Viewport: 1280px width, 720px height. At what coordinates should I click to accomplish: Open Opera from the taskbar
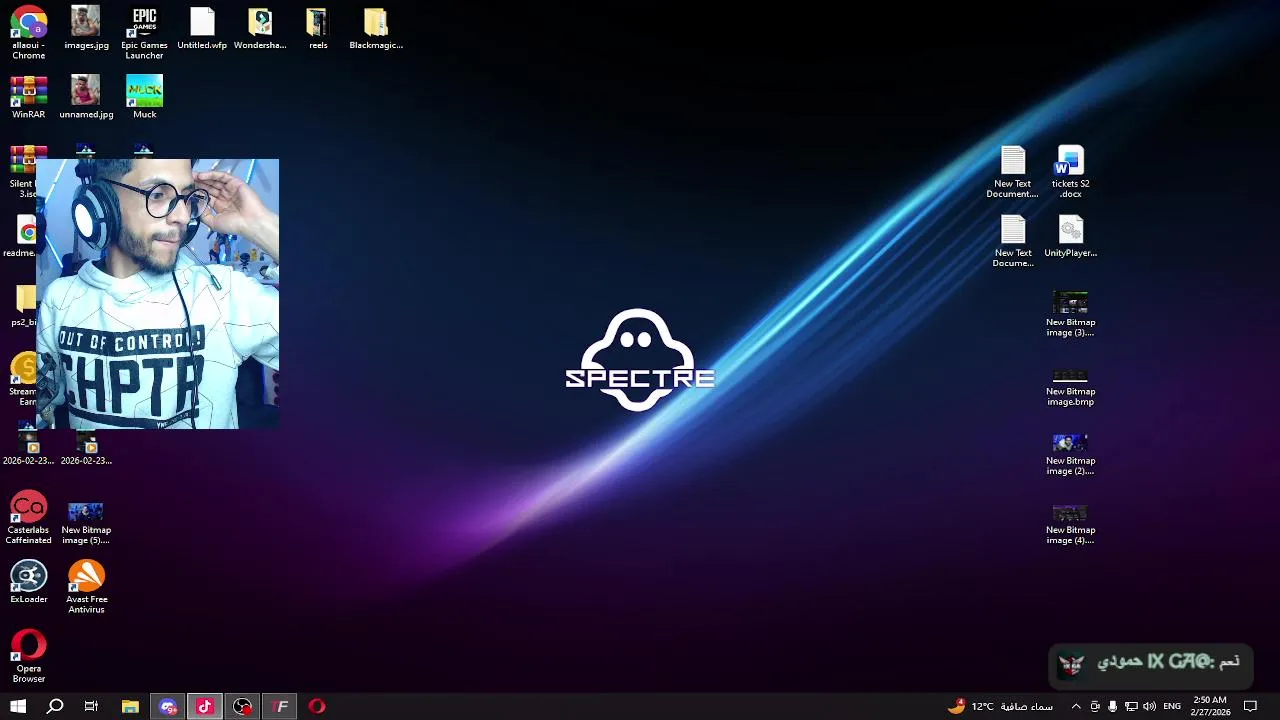tap(317, 706)
